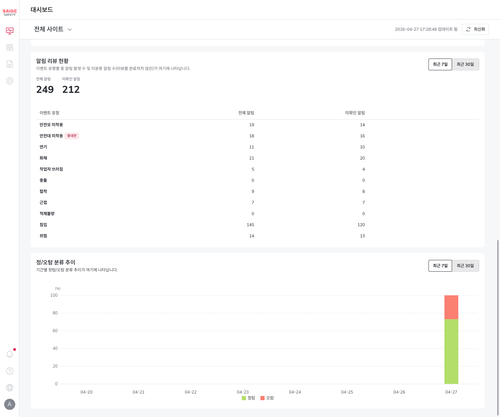Click the chevron beside 전체 사이트
This screenshot has width=500, height=417.
pyautogui.click(x=70, y=30)
